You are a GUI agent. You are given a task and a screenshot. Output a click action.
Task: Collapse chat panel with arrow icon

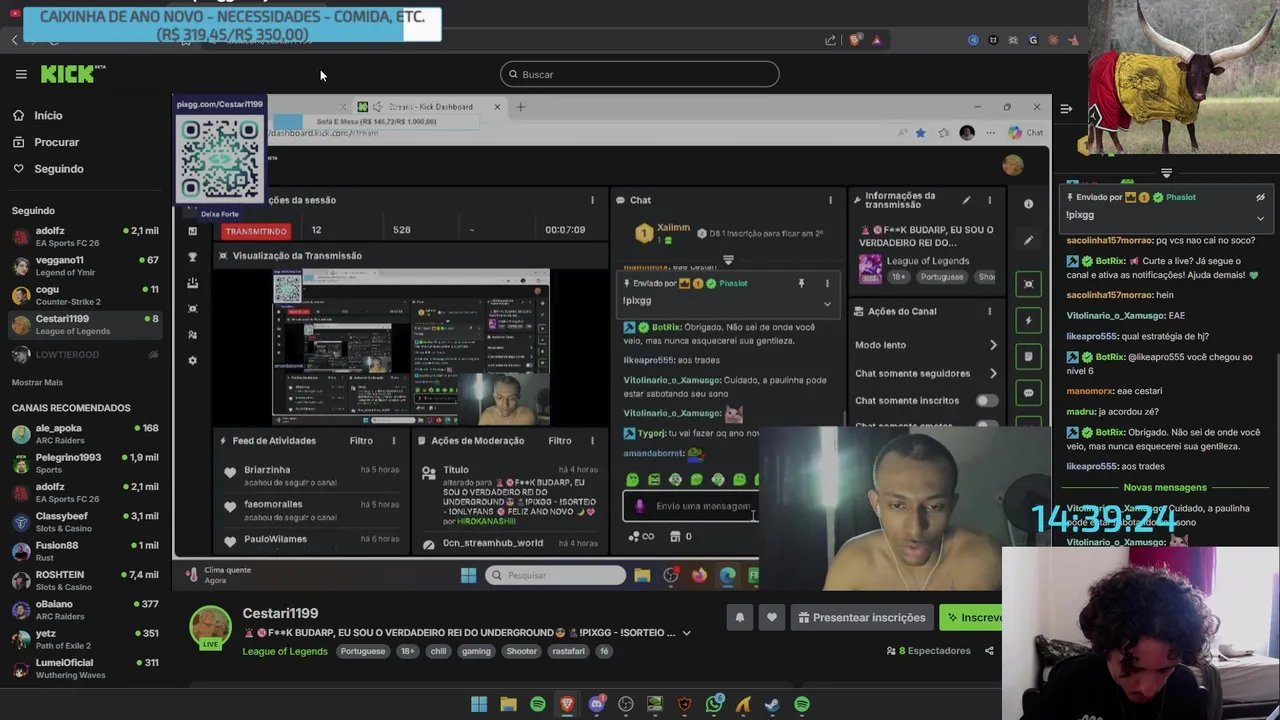coord(1066,108)
